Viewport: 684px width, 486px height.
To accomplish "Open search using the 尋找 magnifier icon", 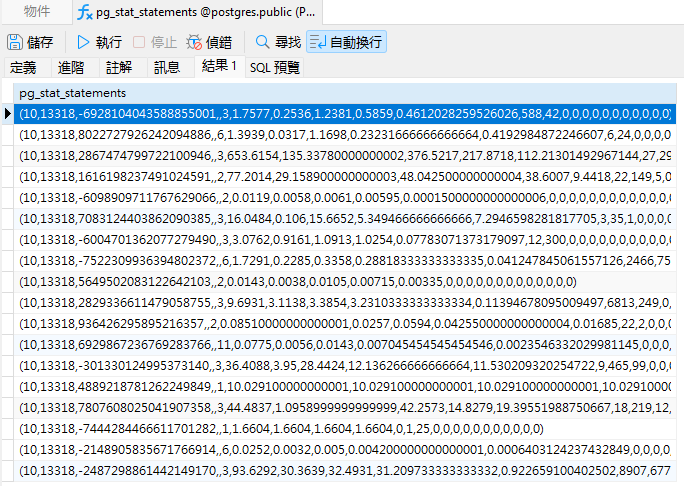I will [277, 42].
